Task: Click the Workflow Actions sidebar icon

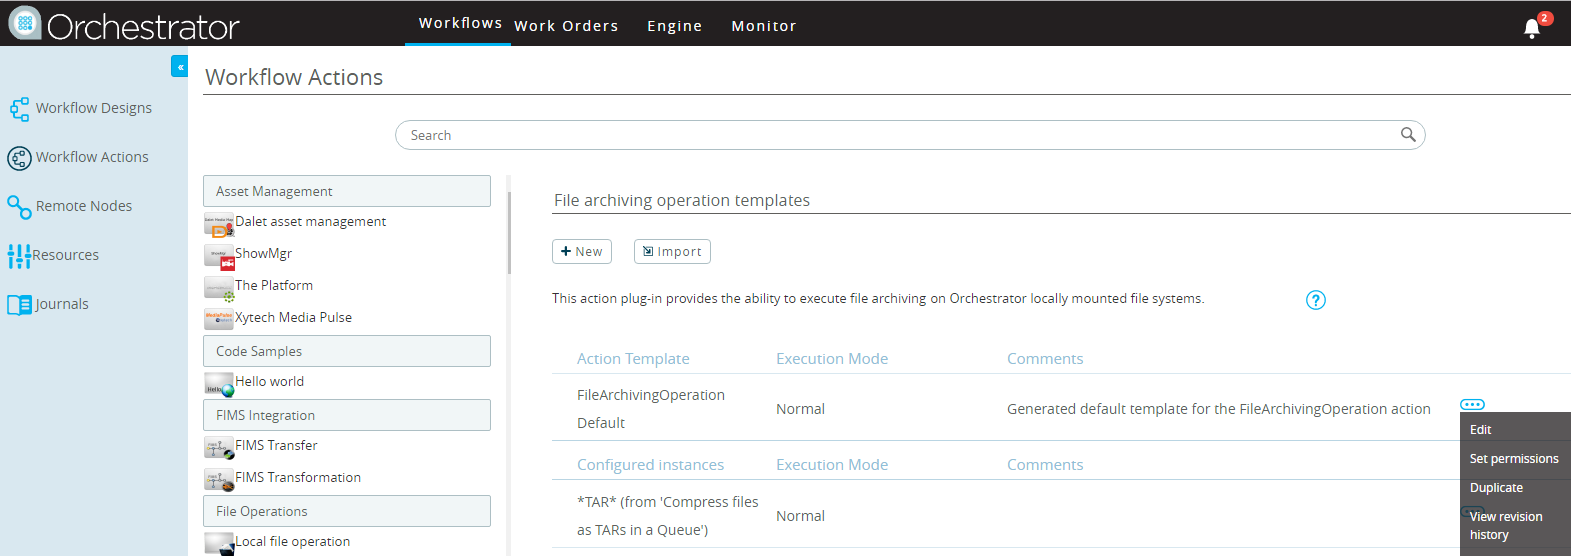Action: pyautogui.click(x=19, y=158)
